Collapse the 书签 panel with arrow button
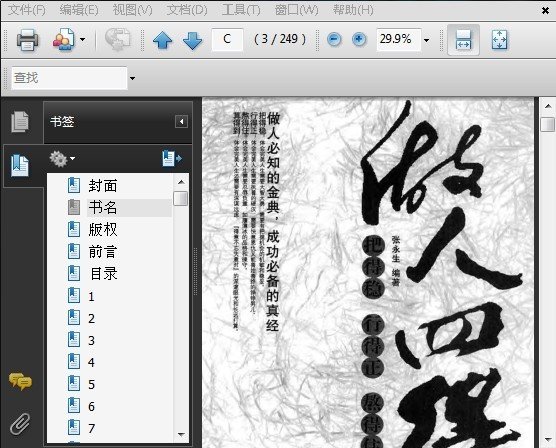Image resolution: width=556 pixels, height=448 pixels. pos(181,122)
